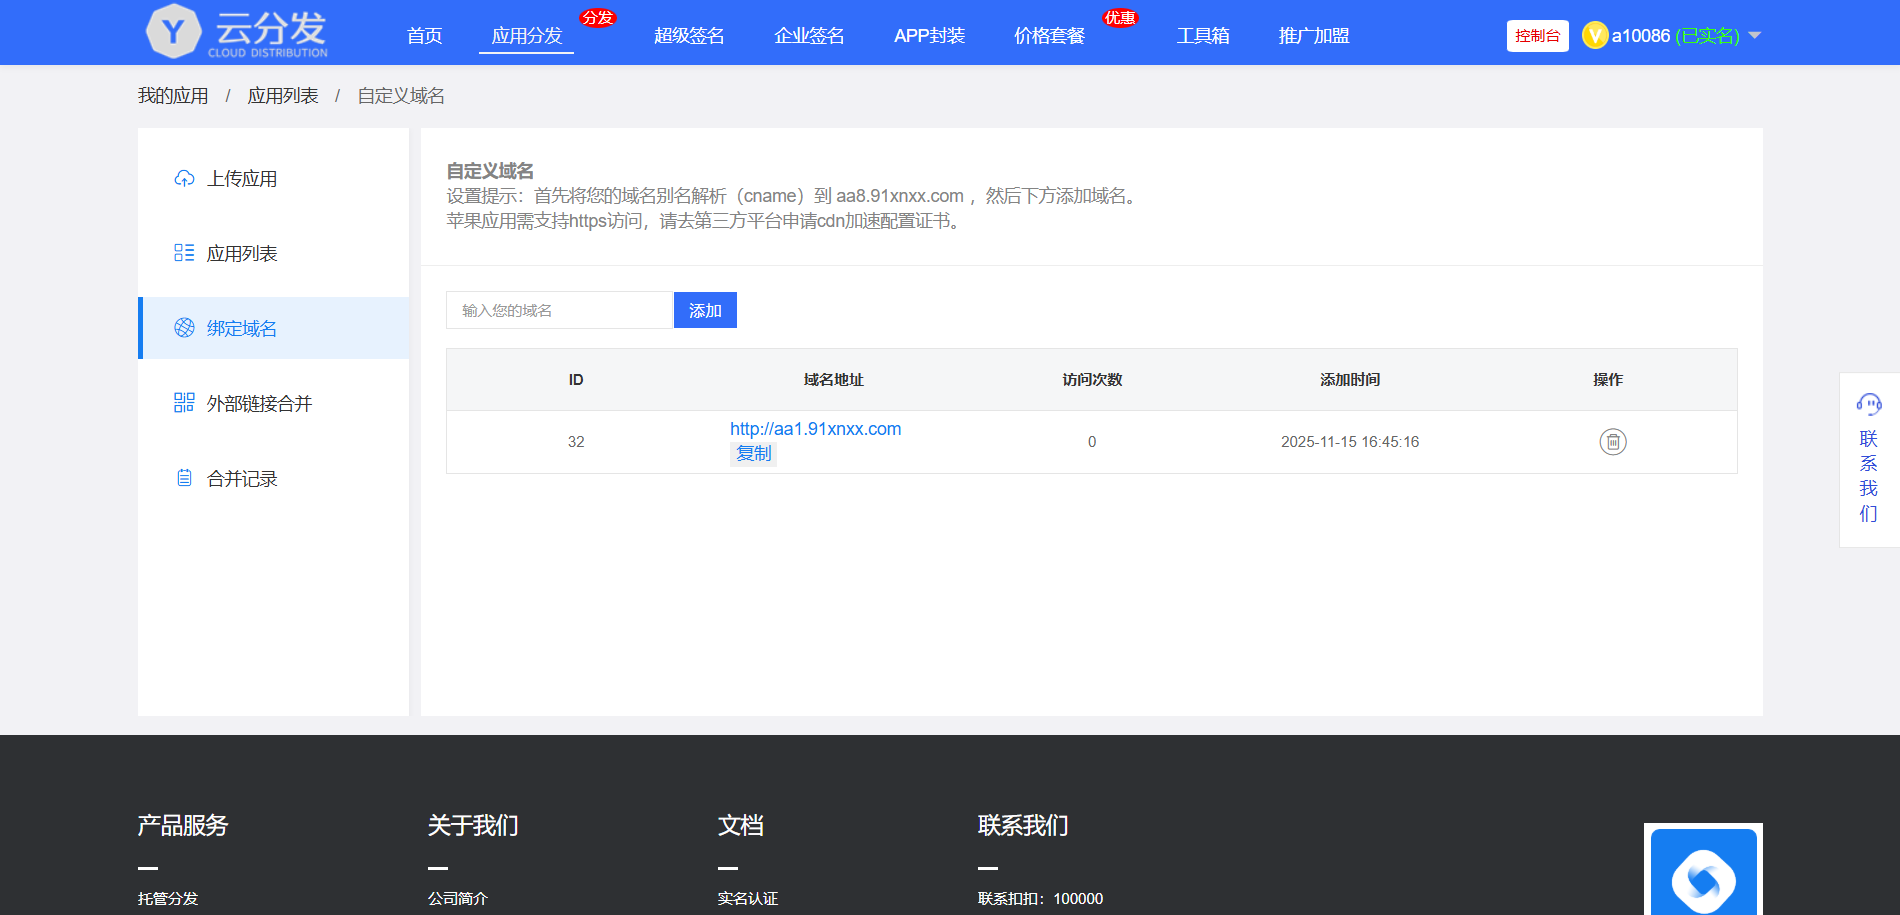The image size is (1900, 915).
Task: Click the 外部链接合并 grid icon
Action: click(x=184, y=403)
